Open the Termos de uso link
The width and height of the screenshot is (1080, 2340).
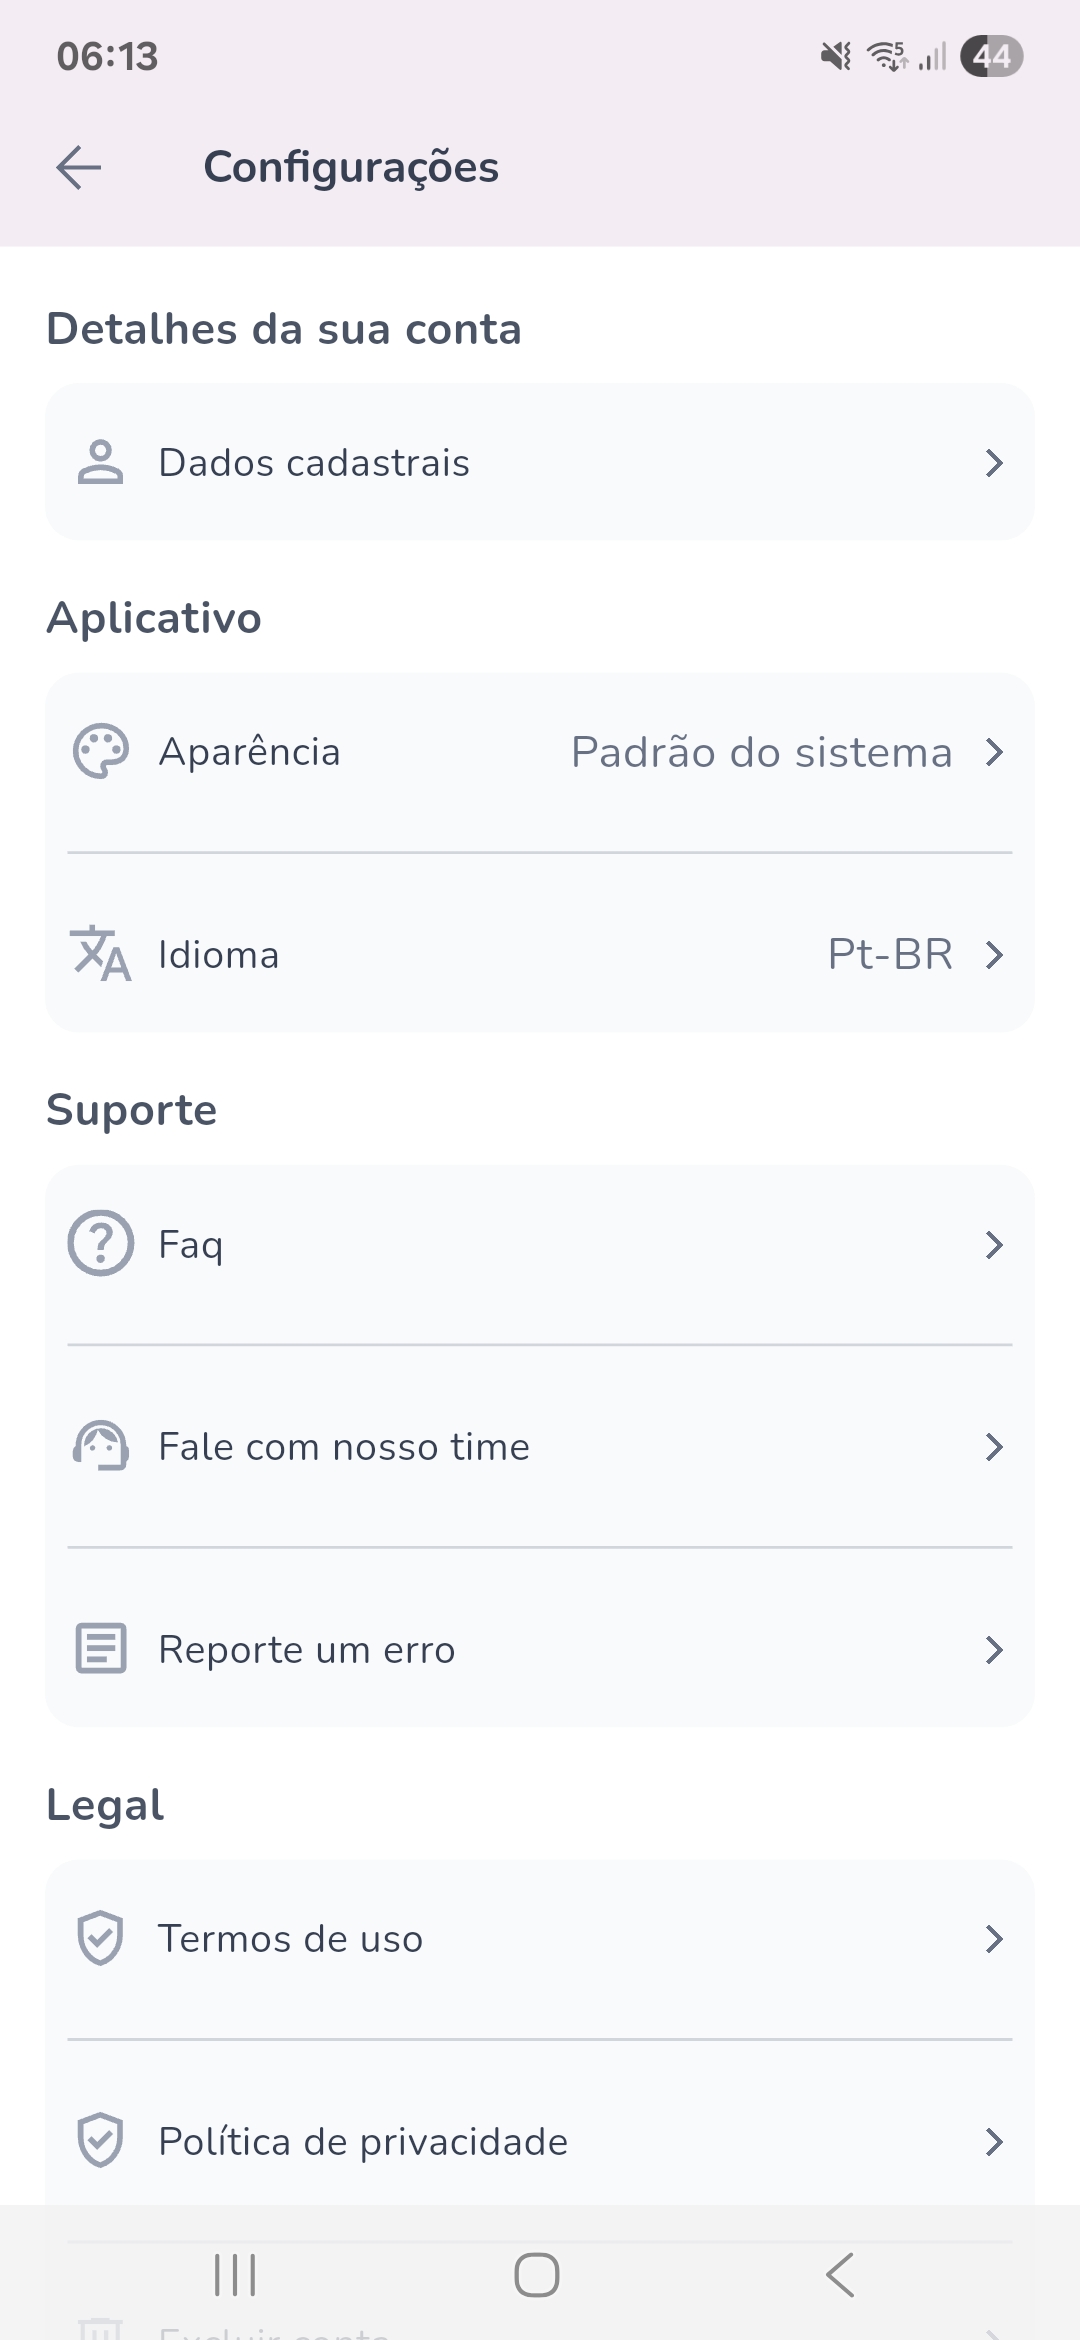[x=540, y=1939]
